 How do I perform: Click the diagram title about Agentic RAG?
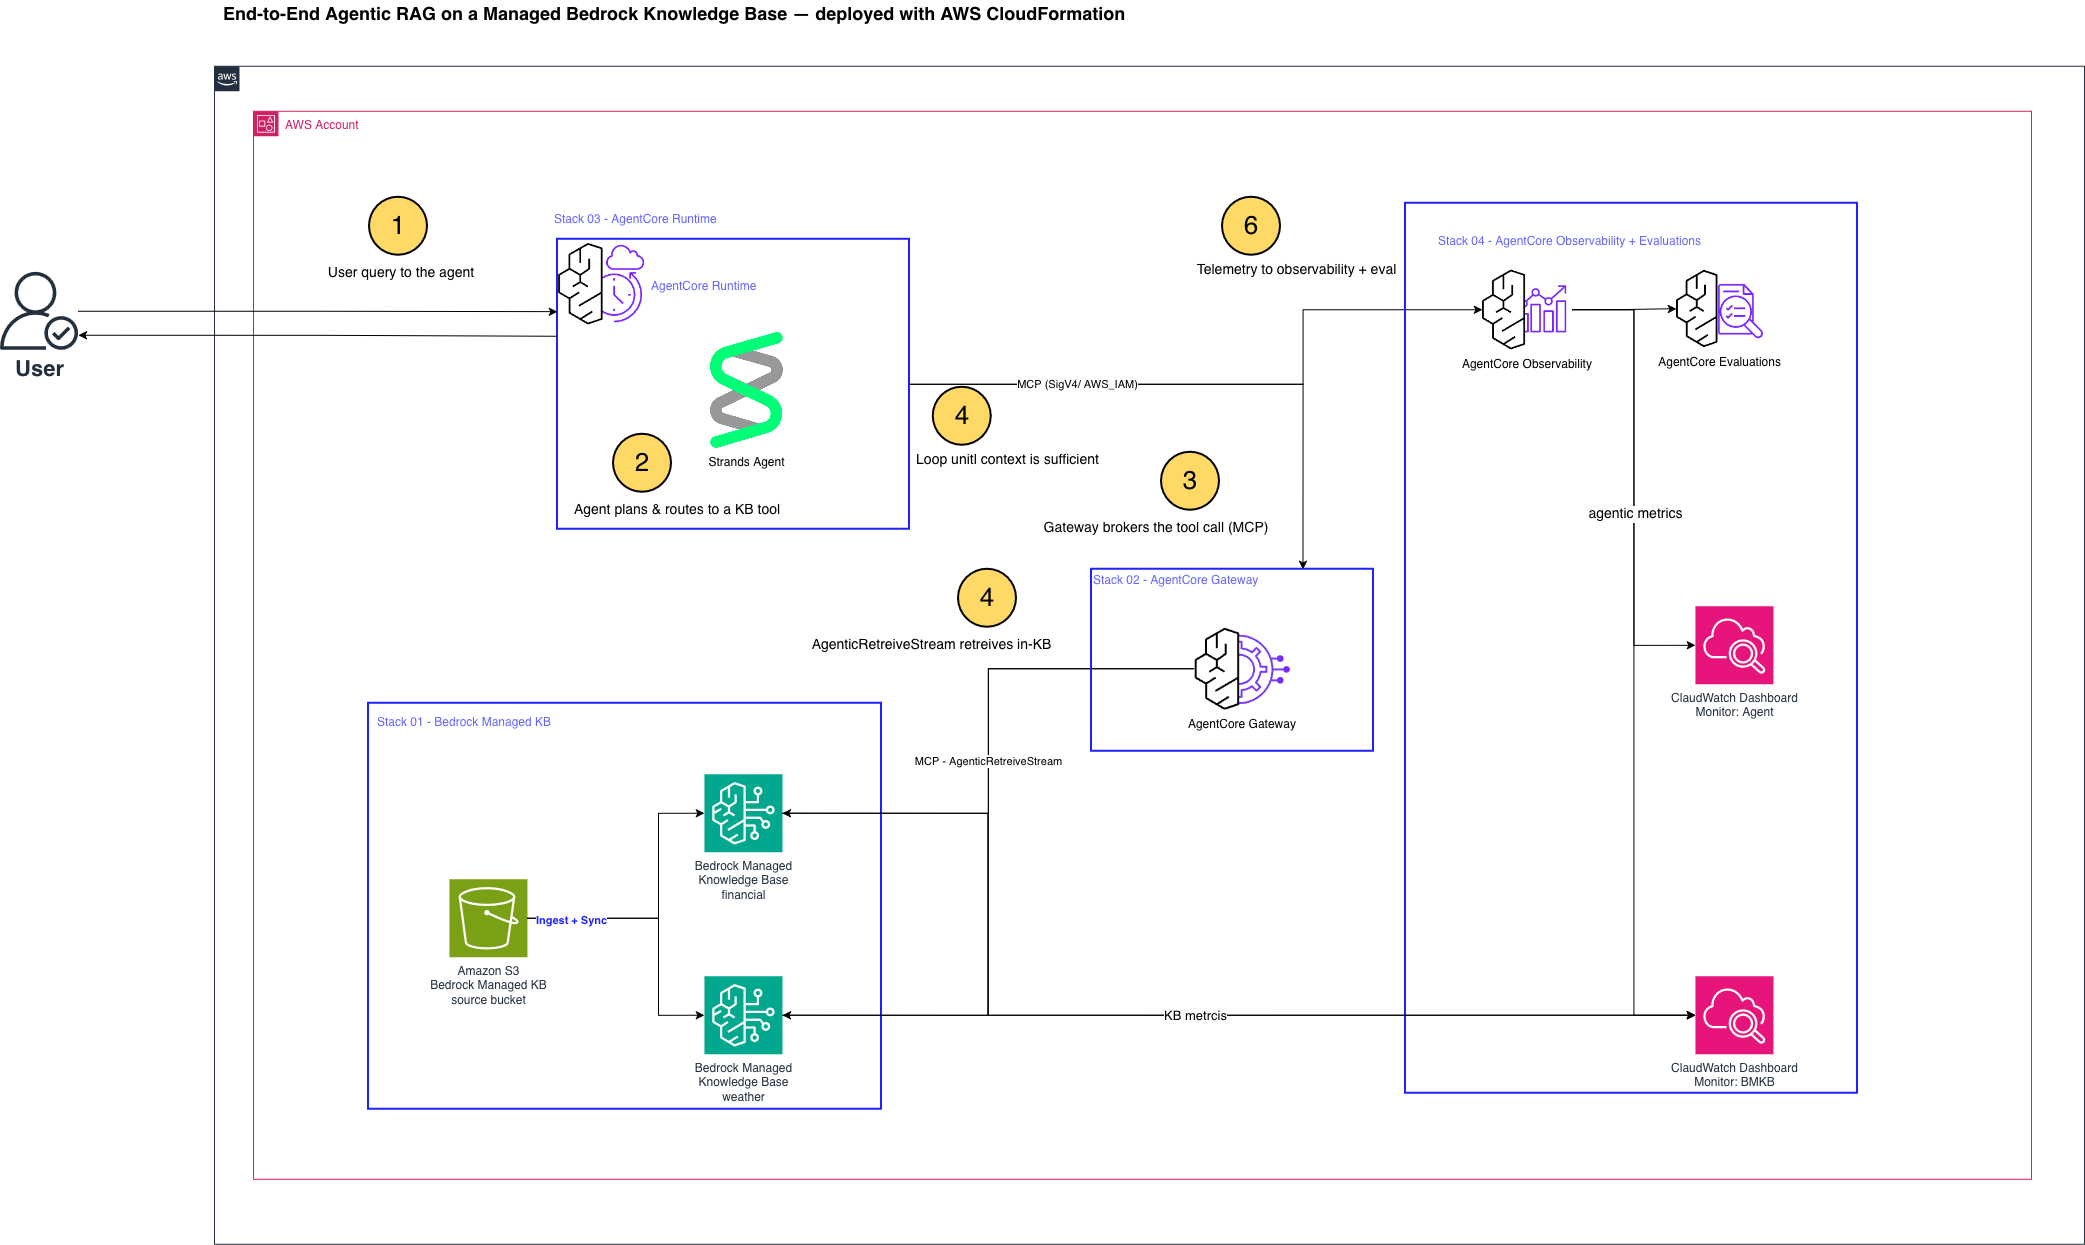(674, 14)
